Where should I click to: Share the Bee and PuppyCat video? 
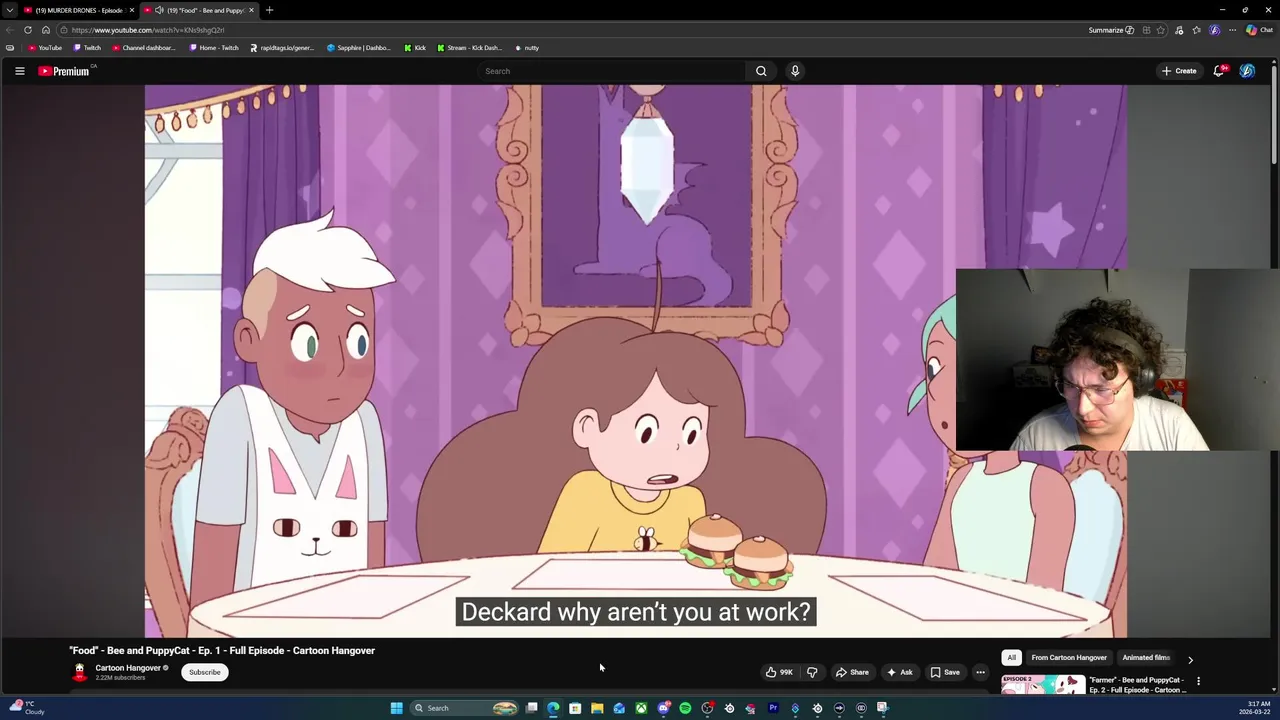pos(852,672)
